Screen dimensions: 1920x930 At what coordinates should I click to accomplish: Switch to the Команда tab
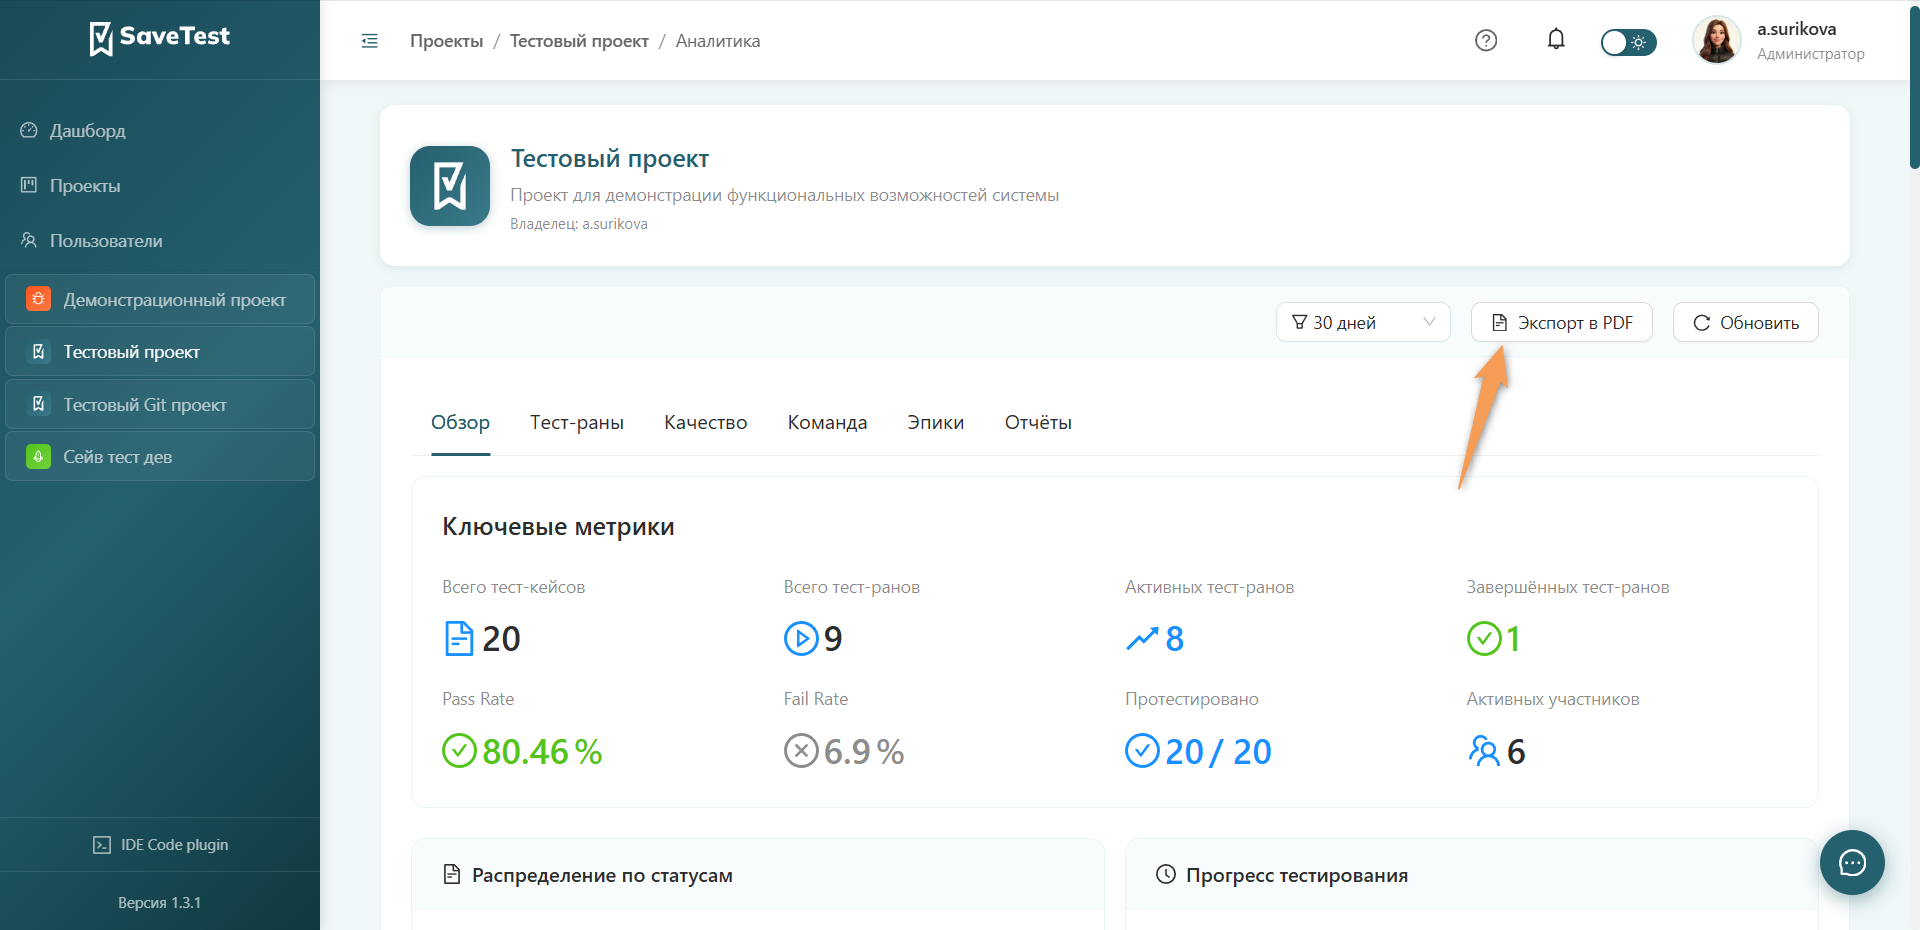[827, 422]
